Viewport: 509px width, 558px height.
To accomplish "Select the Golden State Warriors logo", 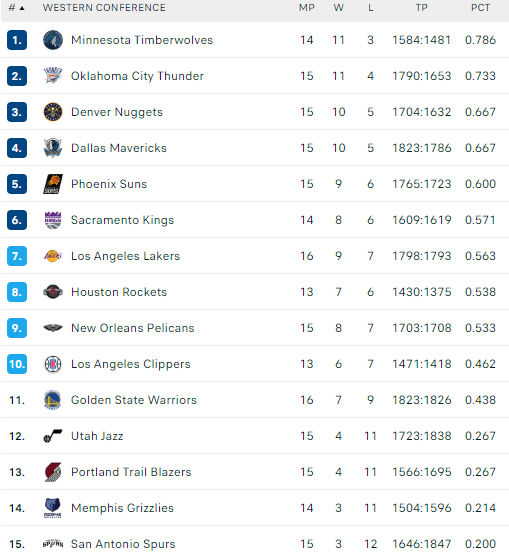I will pyautogui.click(x=53, y=400).
